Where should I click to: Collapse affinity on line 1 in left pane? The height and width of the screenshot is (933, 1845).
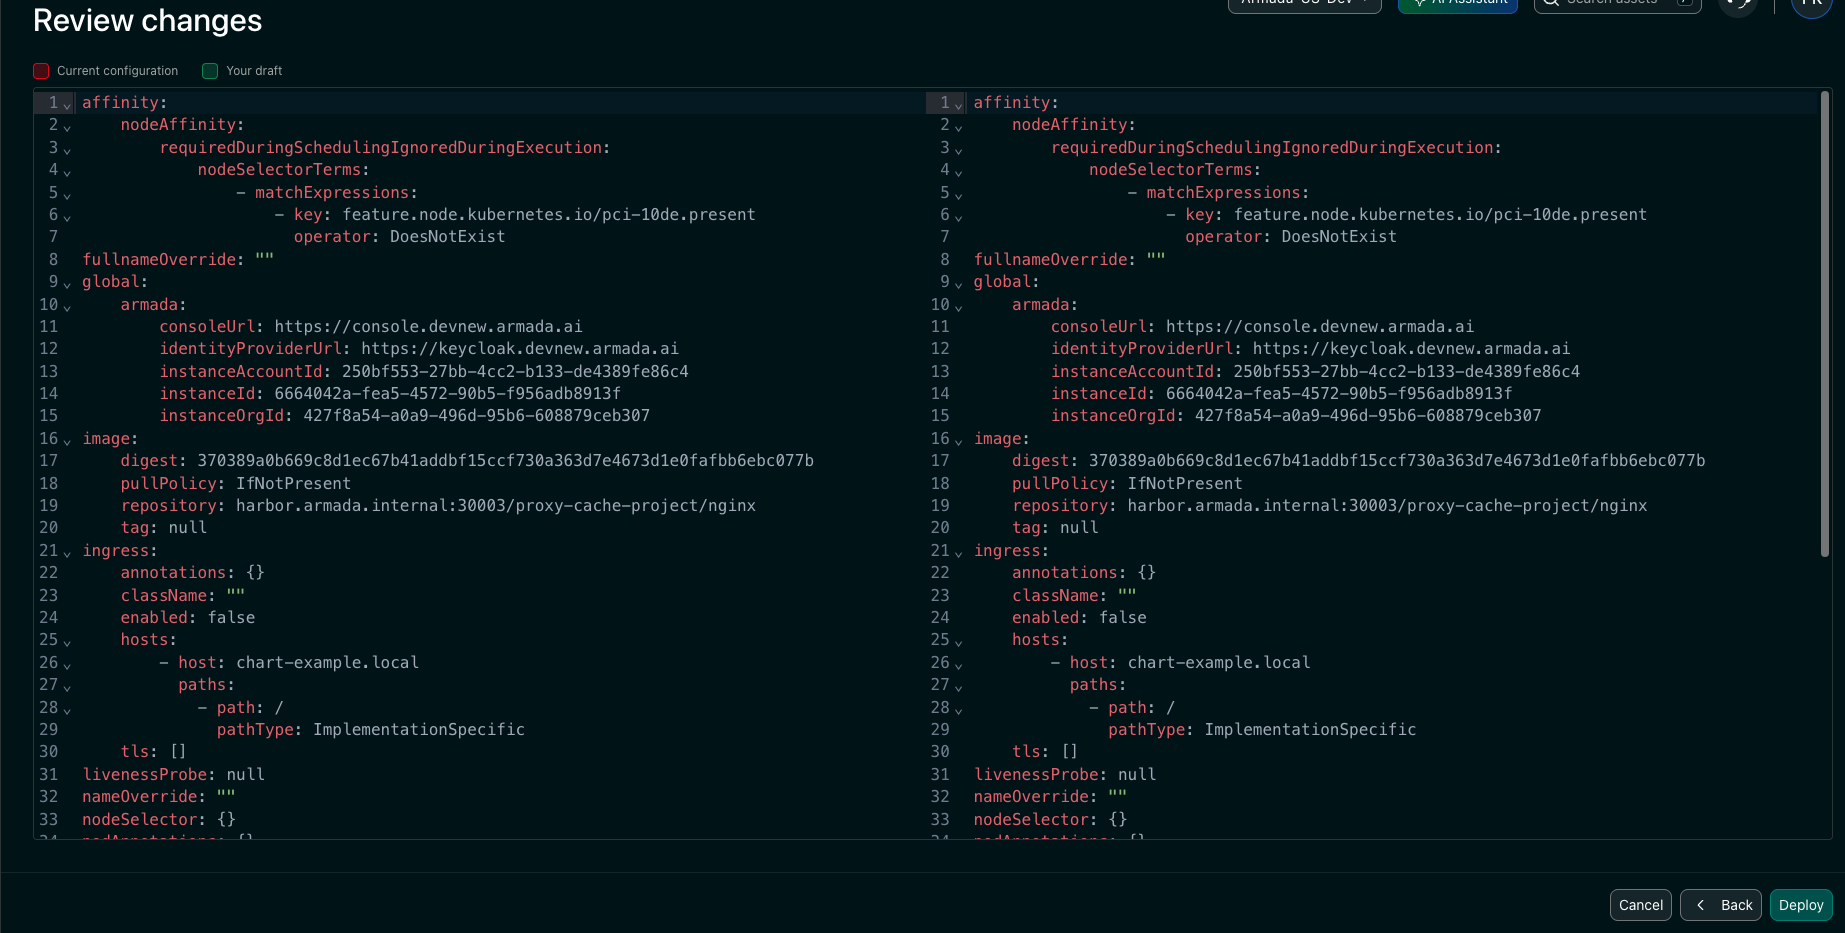coord(67,104)
